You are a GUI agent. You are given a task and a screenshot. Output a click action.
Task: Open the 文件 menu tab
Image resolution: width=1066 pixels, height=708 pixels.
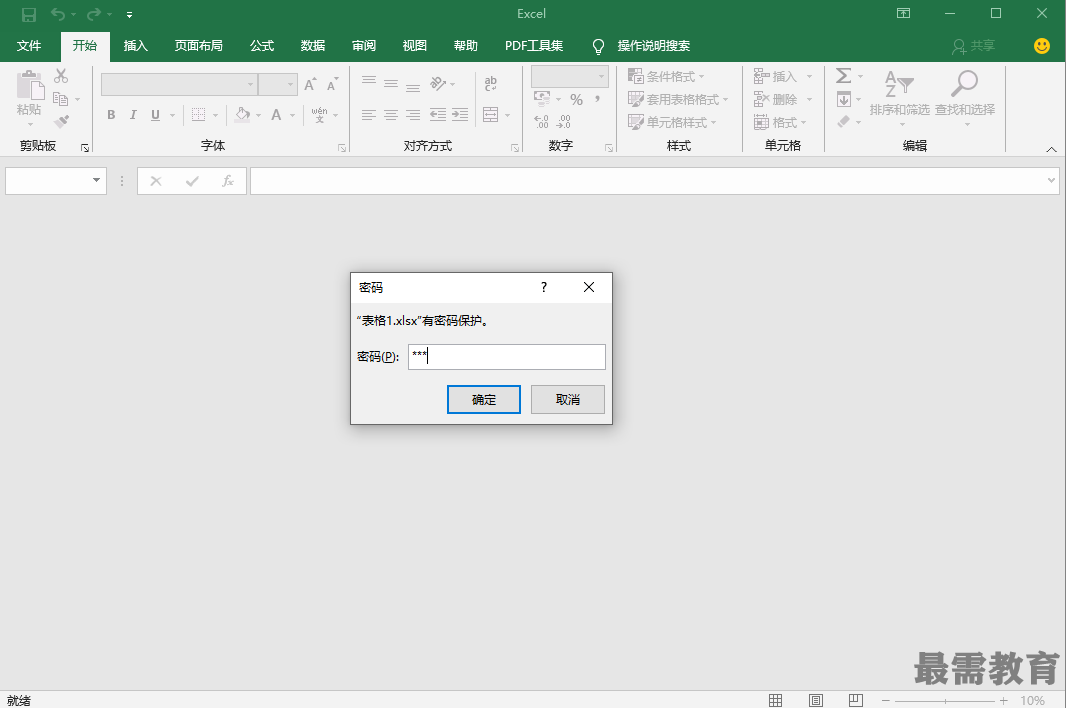pyautogui.click(x=29, y=46)
